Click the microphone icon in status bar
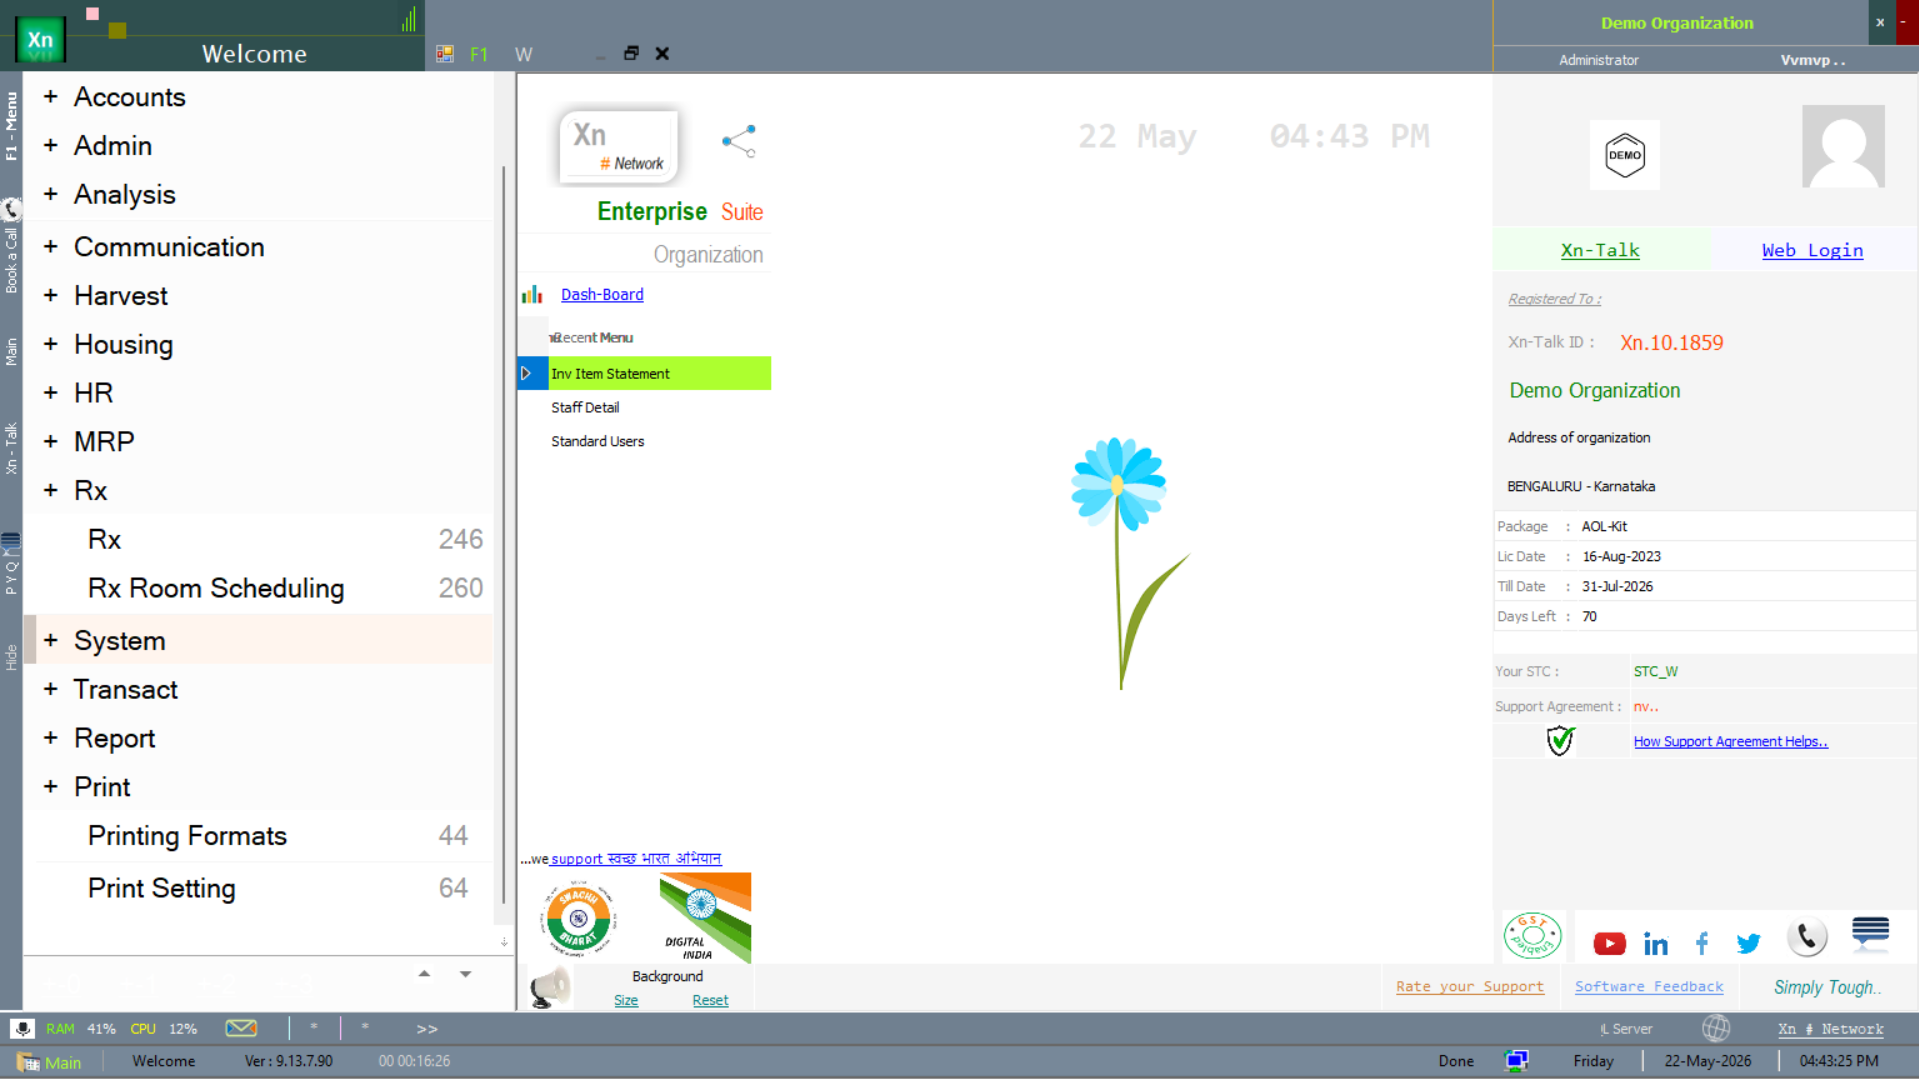 pos(22,1028)
